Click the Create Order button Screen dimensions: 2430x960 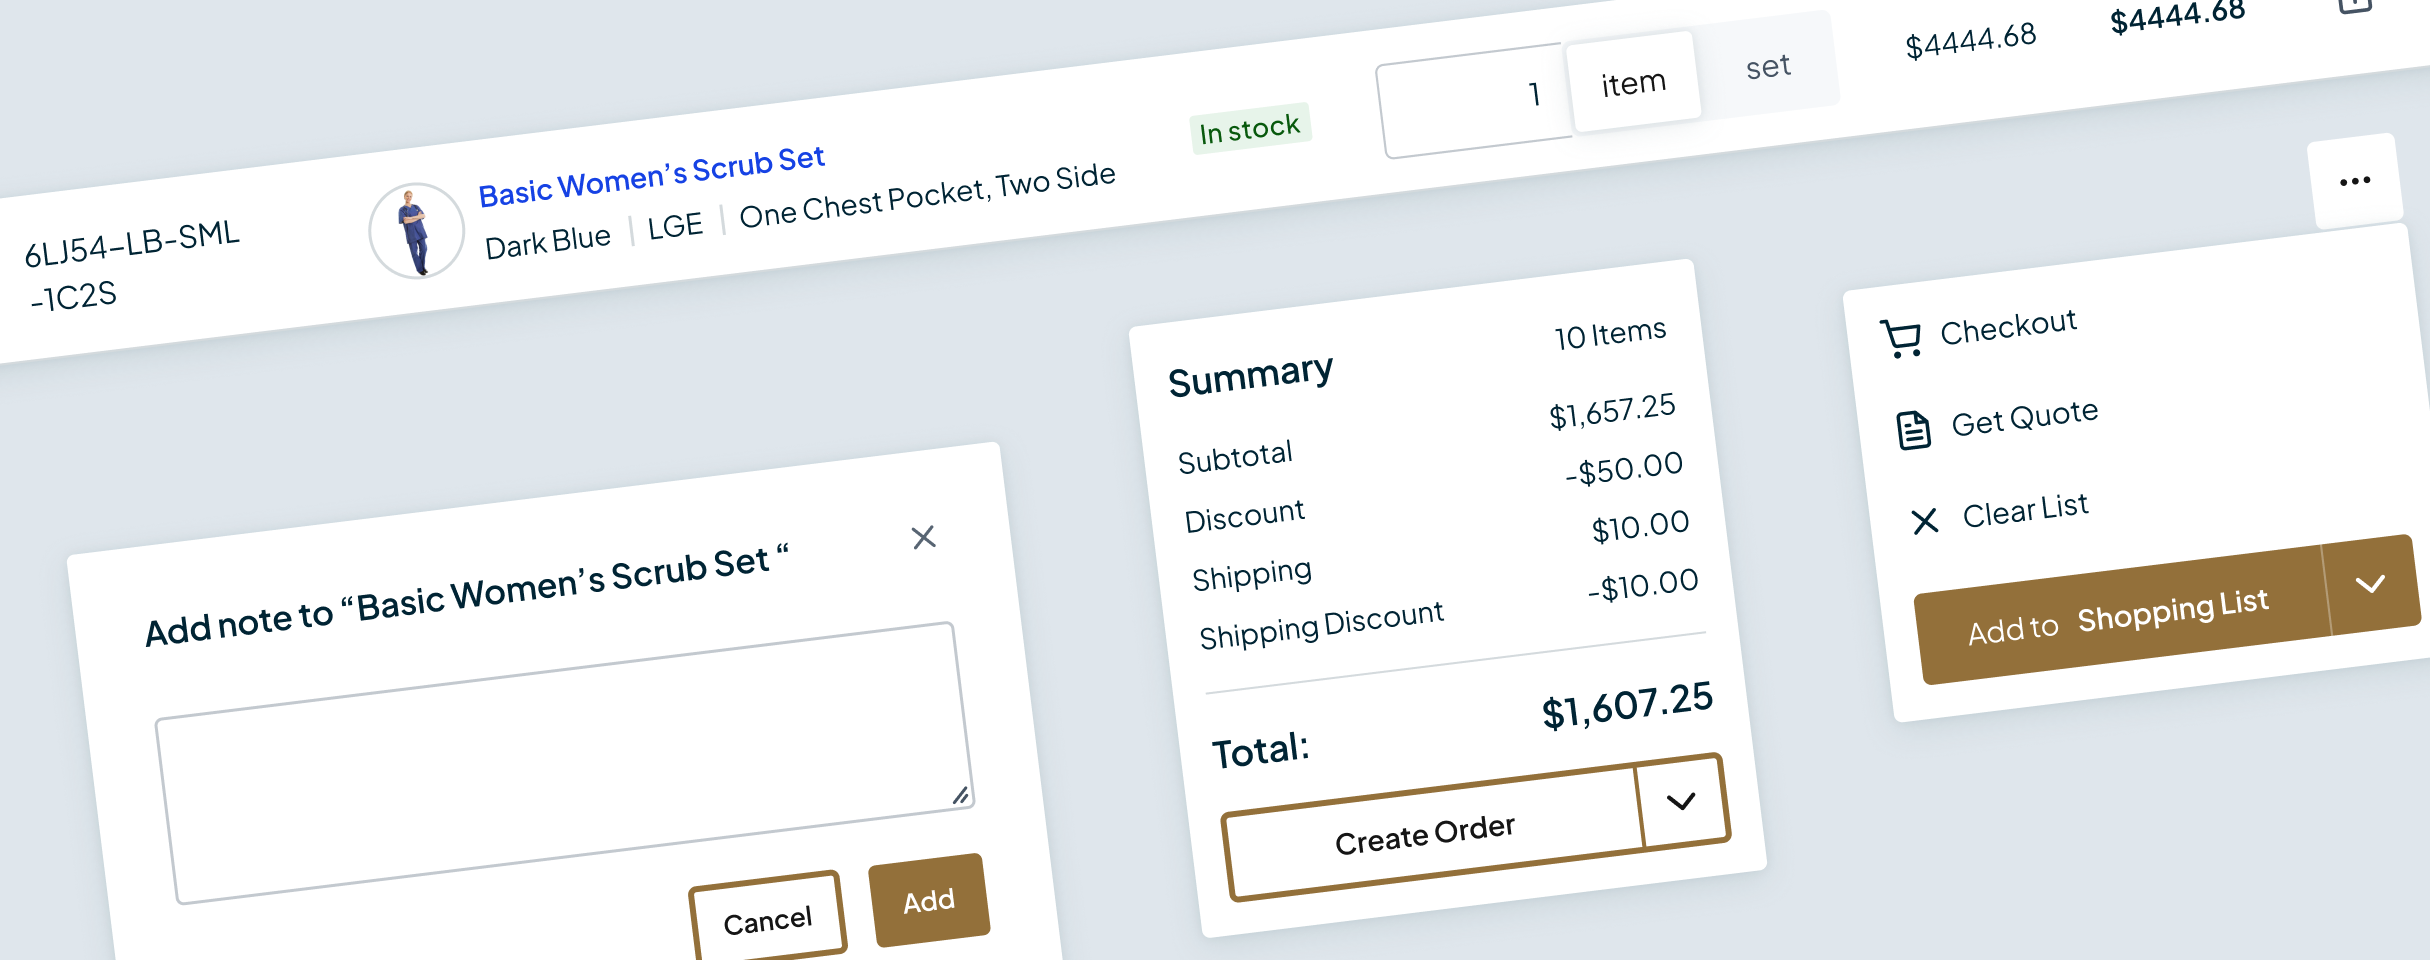[1425, 834]
